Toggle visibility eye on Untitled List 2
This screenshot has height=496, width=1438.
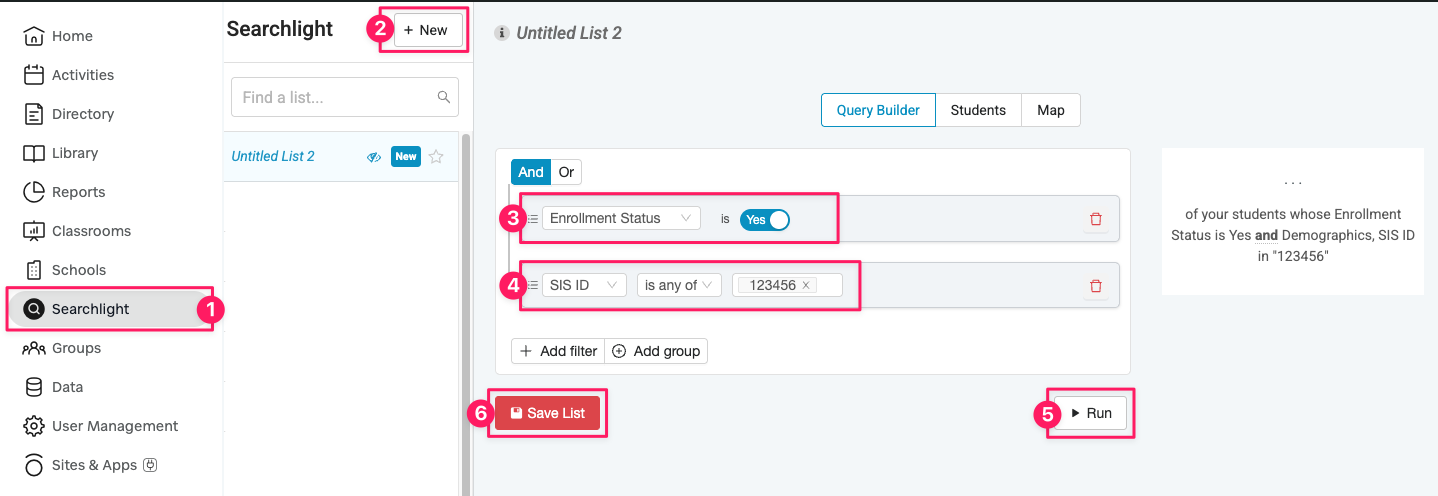[374, 157]
